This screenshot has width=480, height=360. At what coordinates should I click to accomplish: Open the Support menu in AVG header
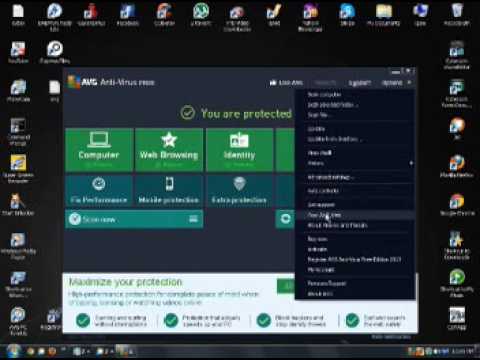[x=359, y=83]
